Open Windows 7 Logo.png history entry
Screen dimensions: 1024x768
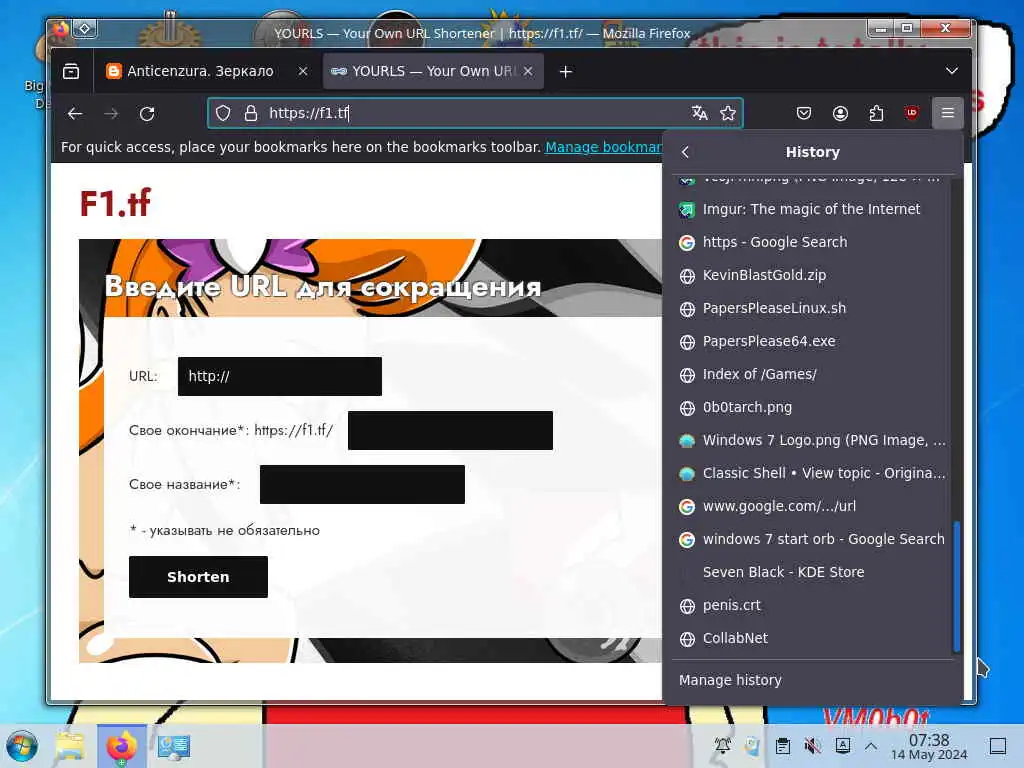(812, 440)
